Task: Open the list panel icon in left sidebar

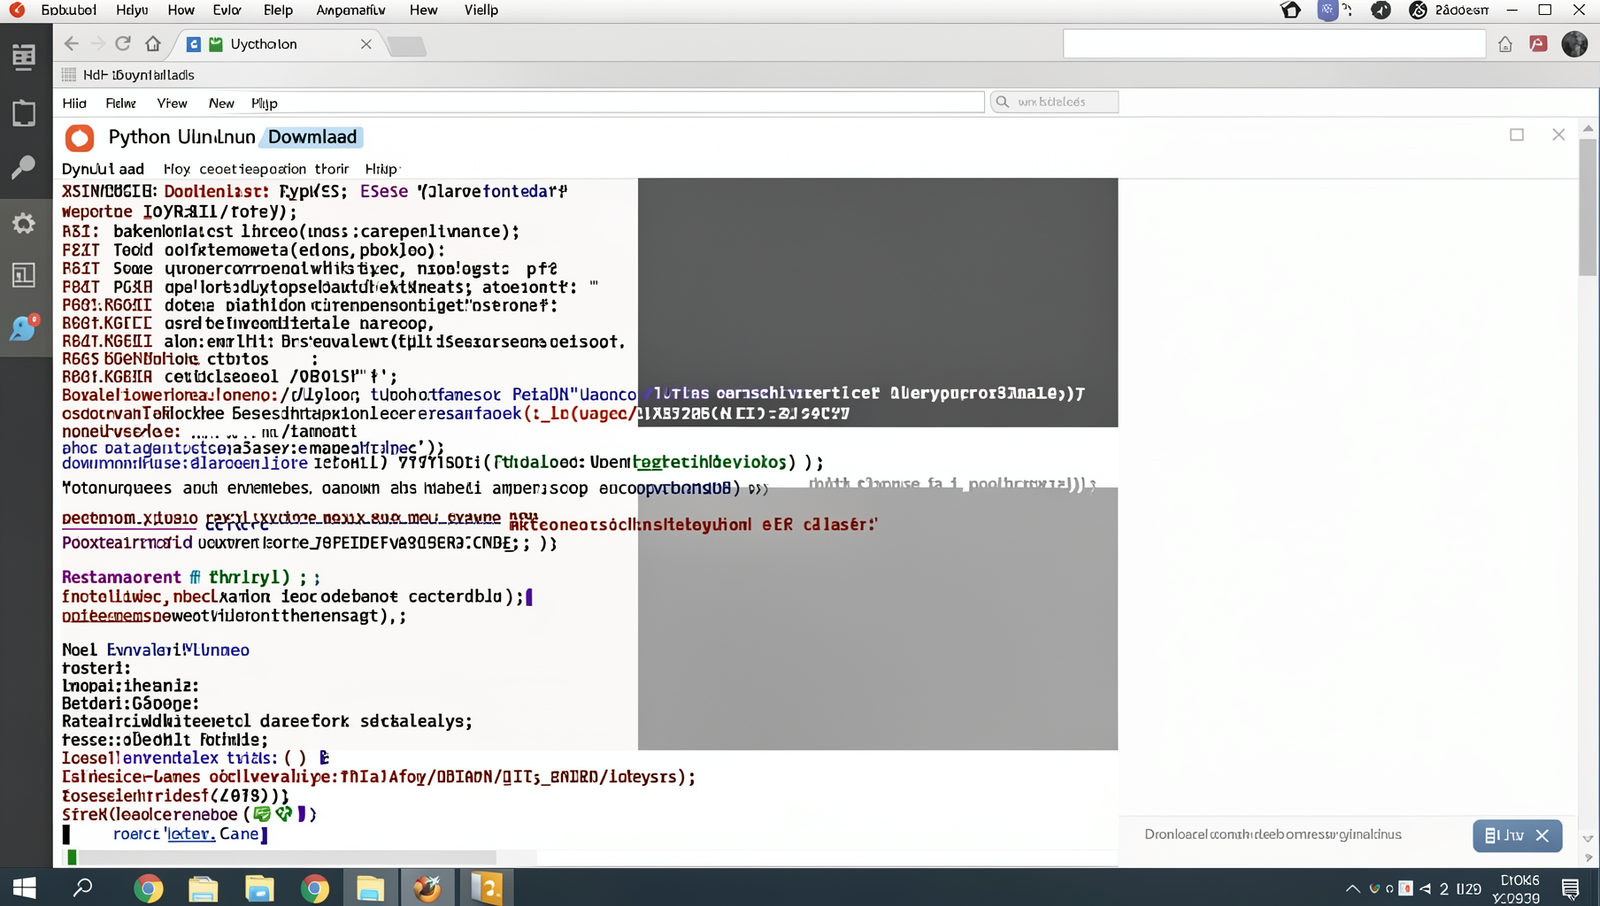Action: (24, 57)
